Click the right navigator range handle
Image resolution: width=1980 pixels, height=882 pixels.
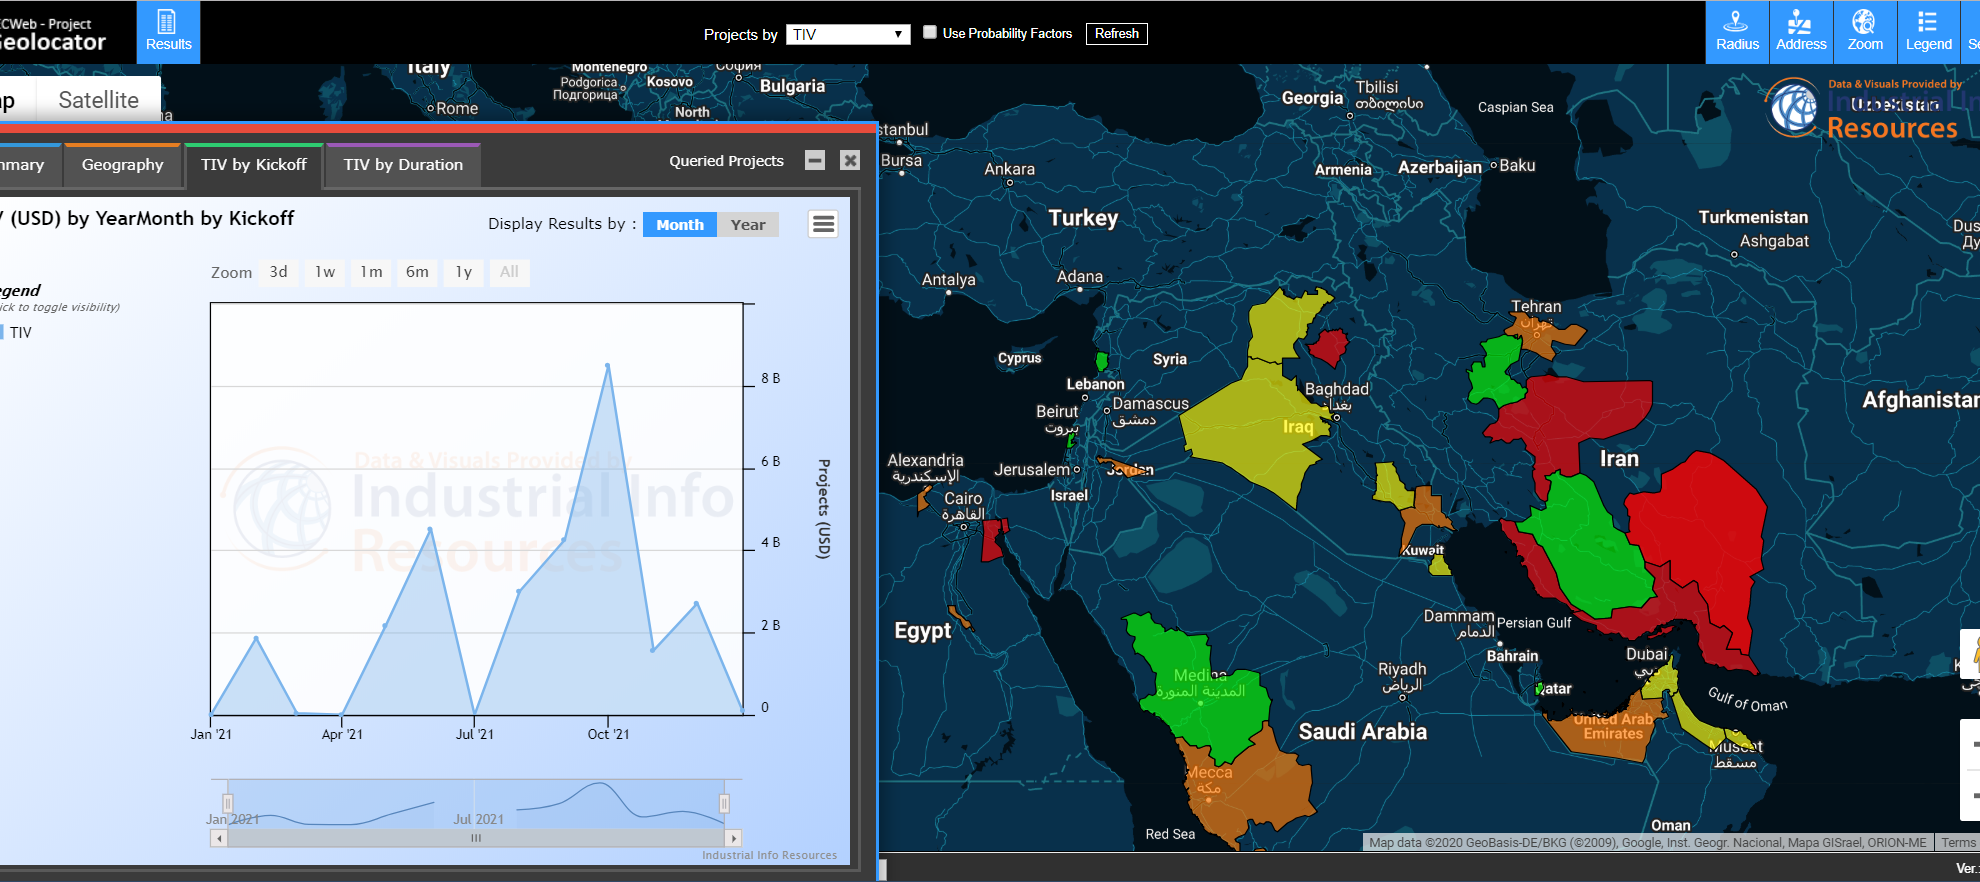724,803
